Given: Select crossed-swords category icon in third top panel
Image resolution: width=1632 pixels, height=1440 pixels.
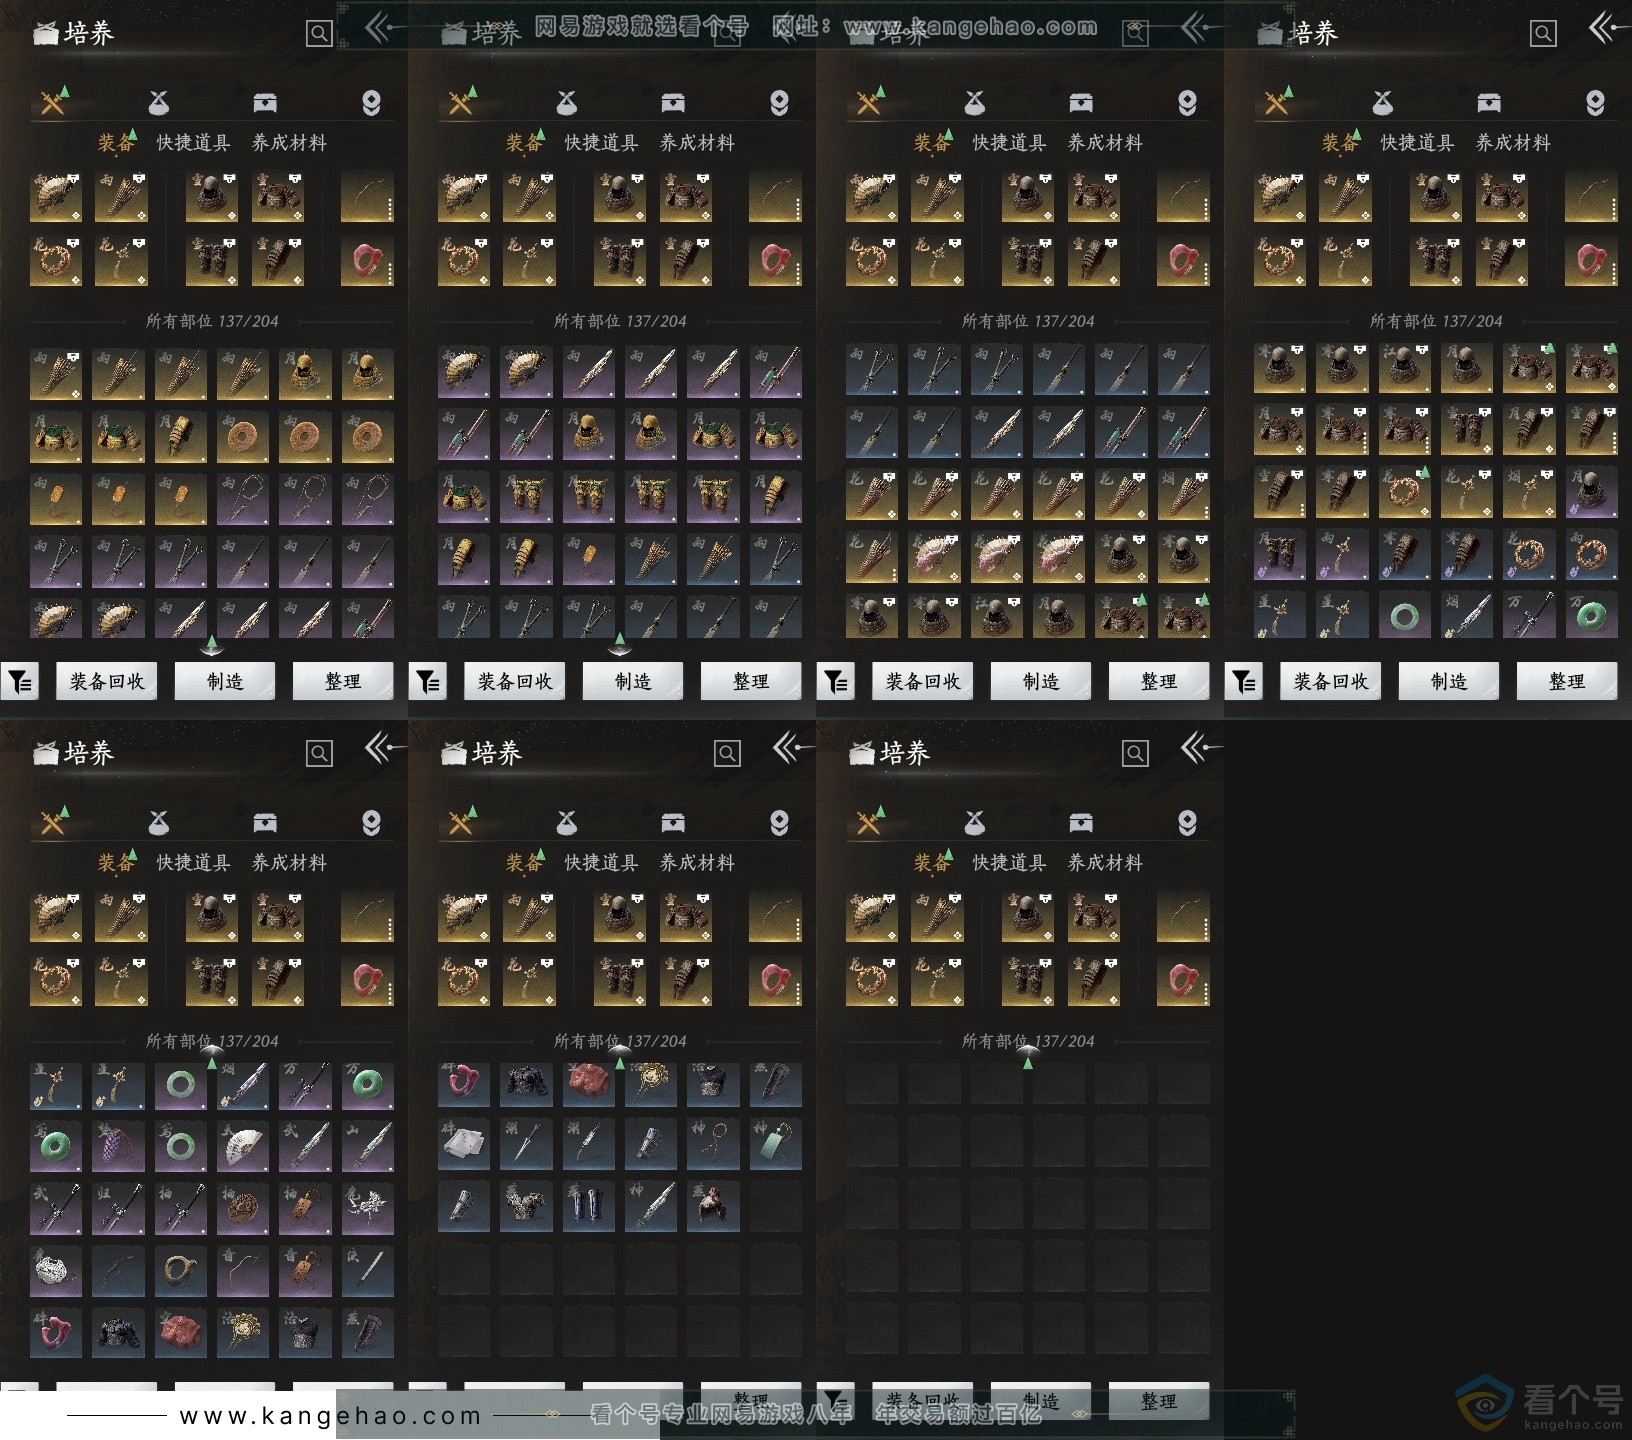Looking at the screenshot, I should tap(870, 101).
